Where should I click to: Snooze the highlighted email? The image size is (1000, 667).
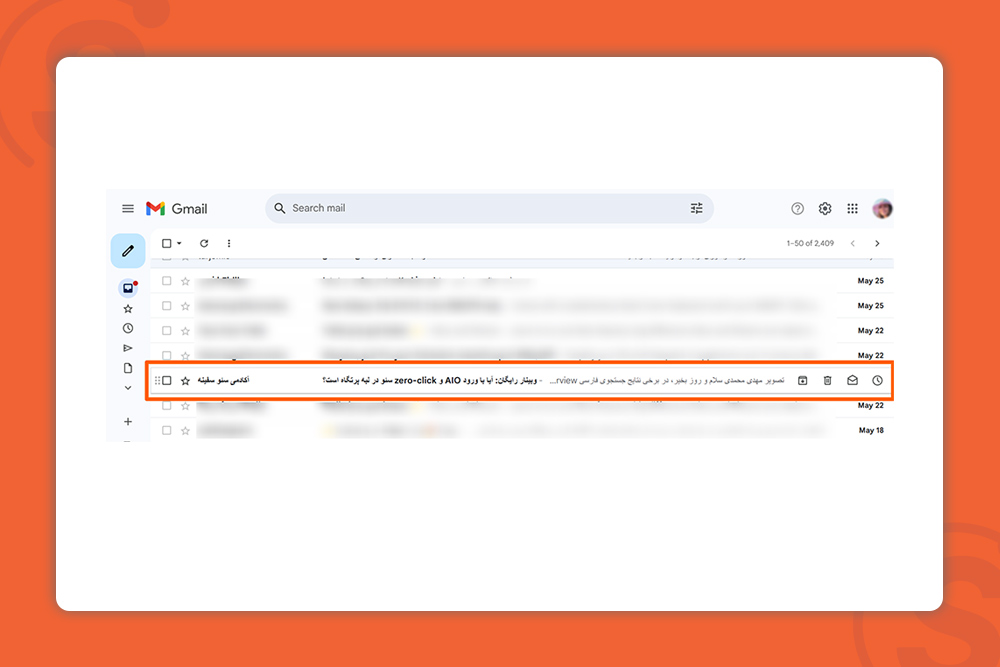(x=878, y=381)
